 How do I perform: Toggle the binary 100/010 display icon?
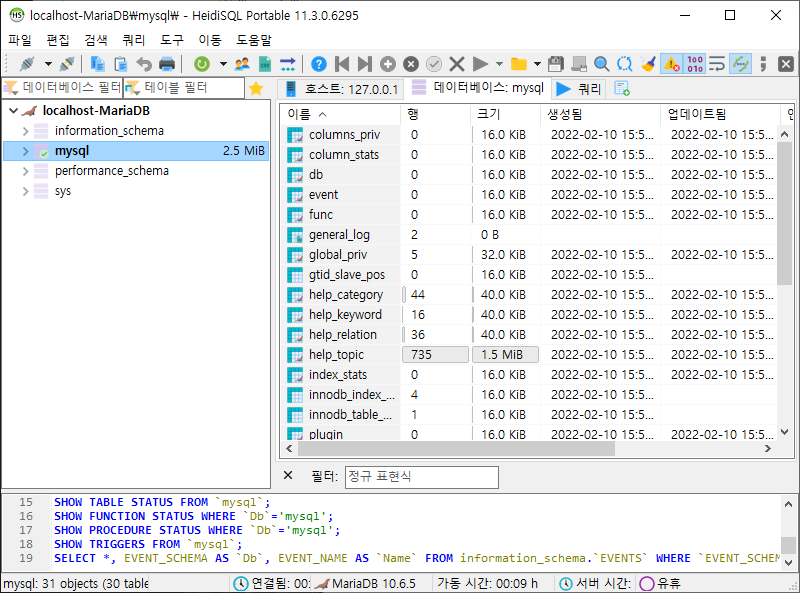[694, 64]
